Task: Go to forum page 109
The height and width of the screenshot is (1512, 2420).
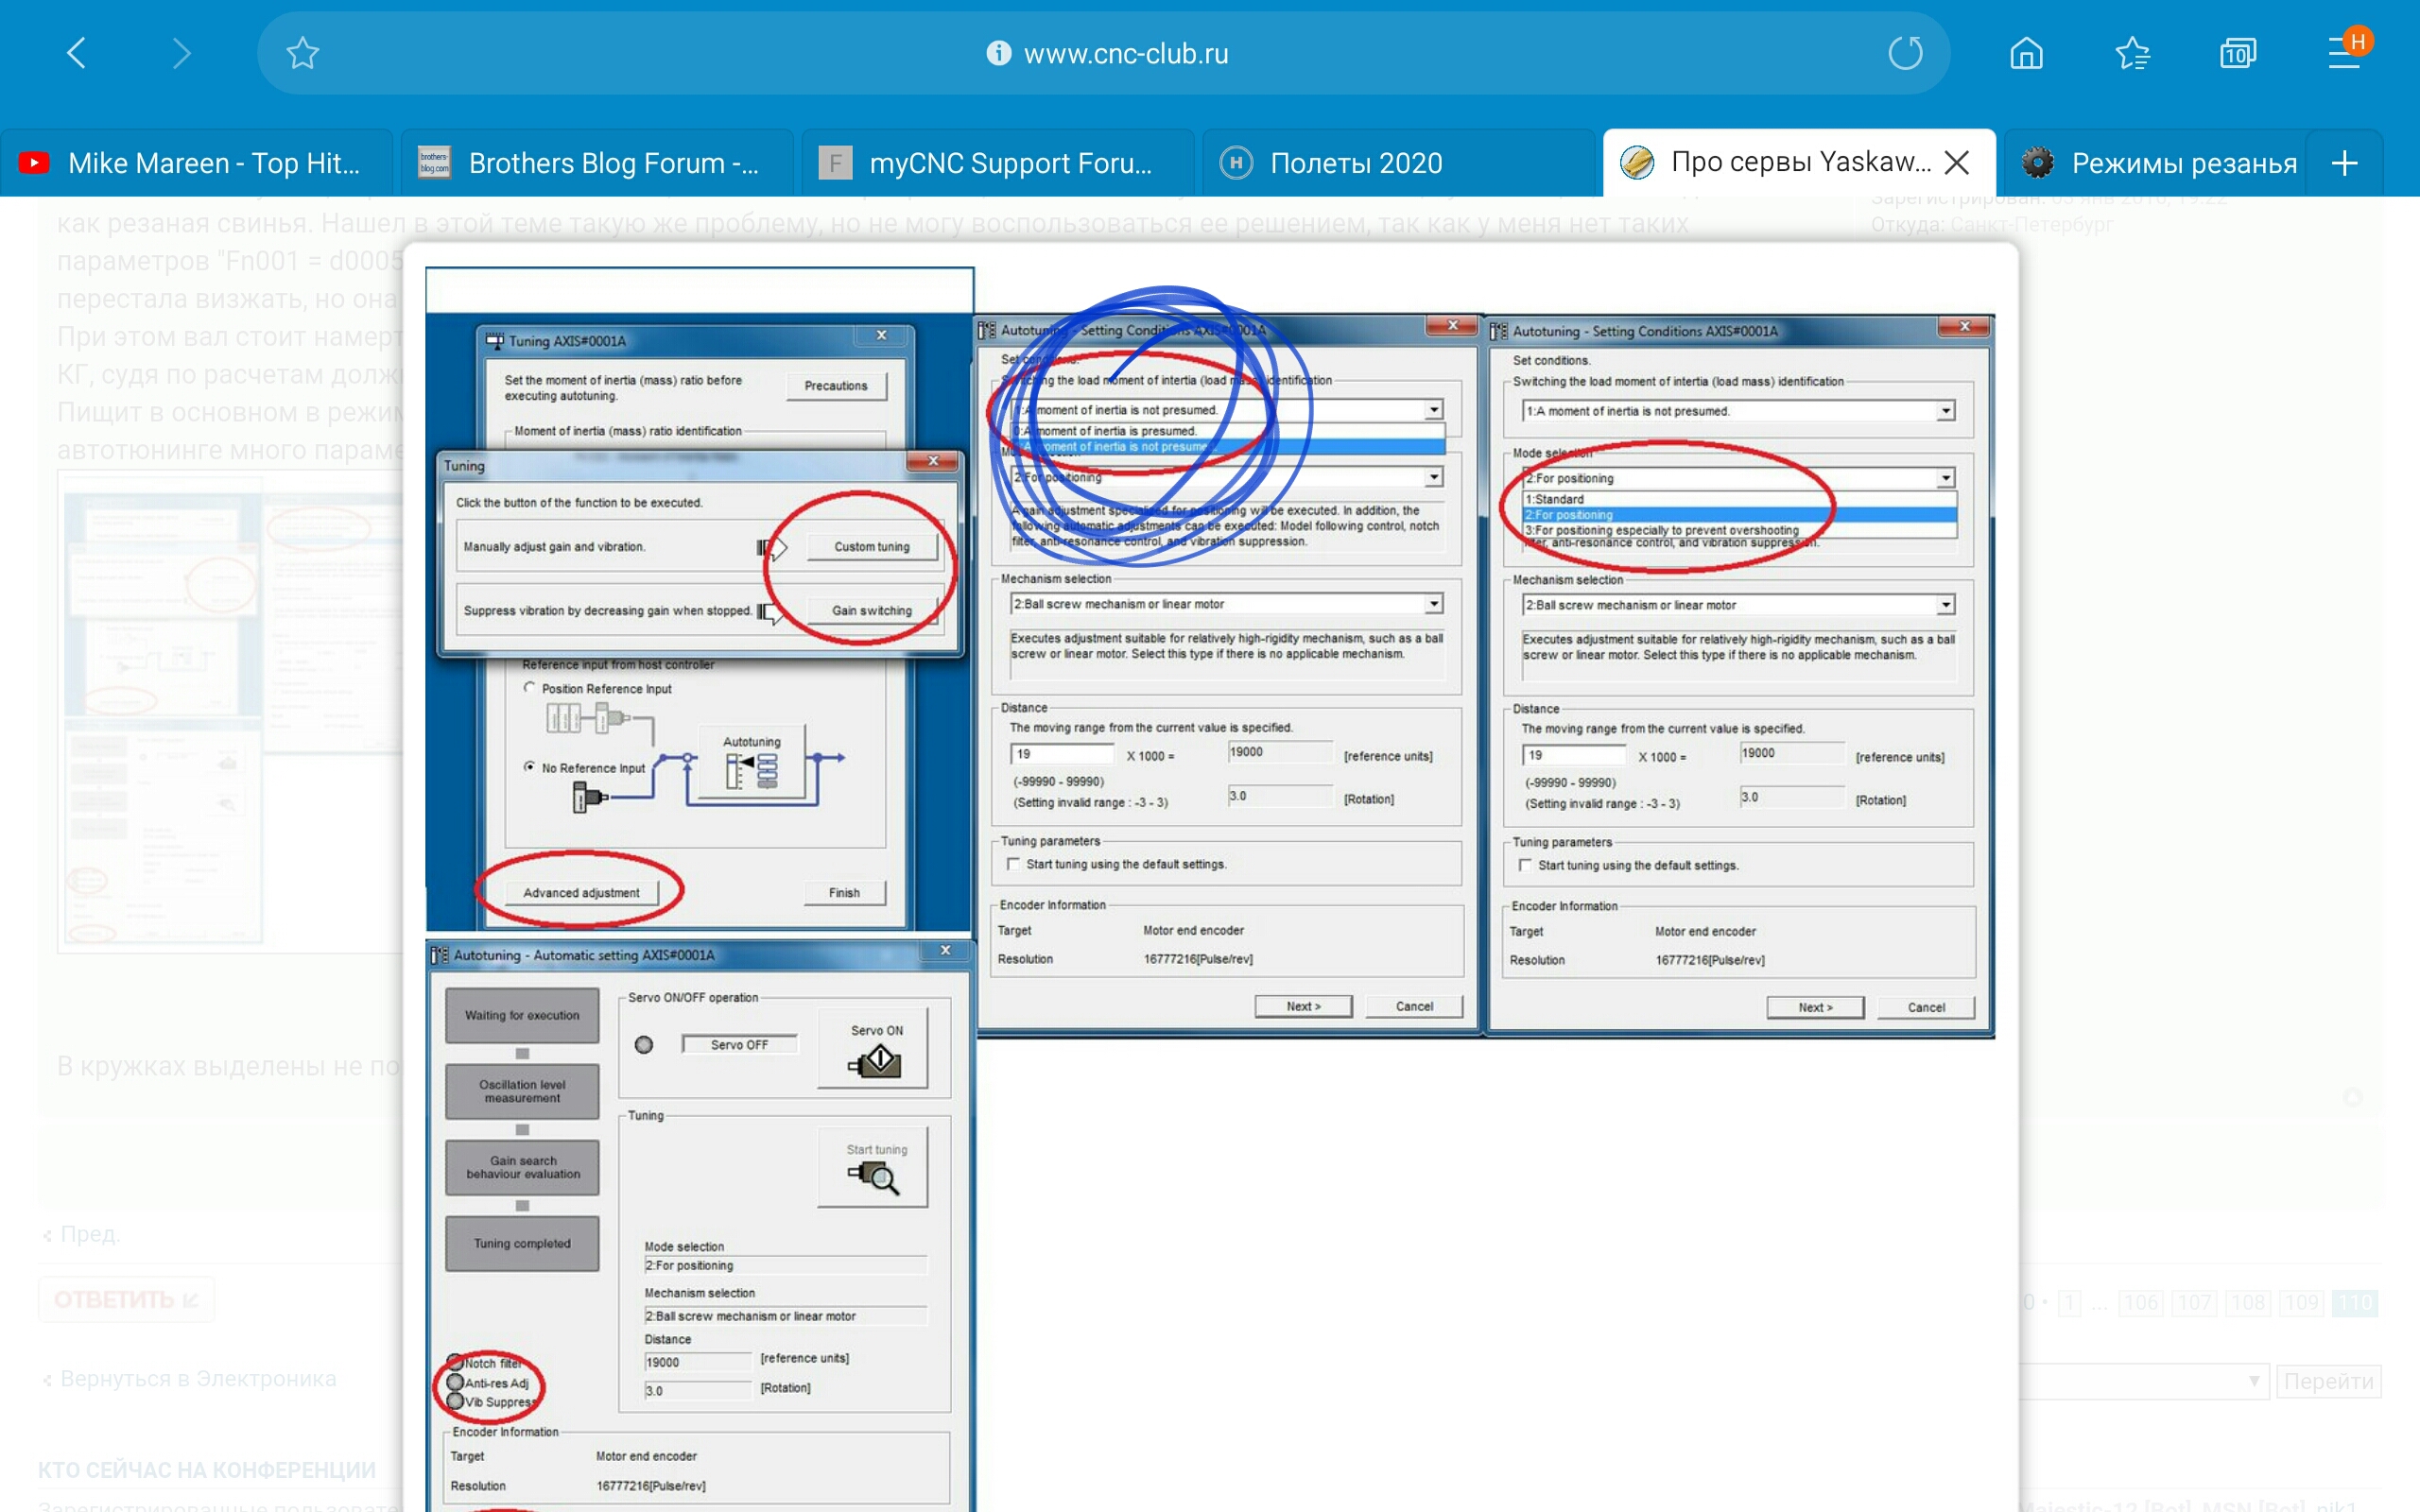Action: tap(2302, 1302)
